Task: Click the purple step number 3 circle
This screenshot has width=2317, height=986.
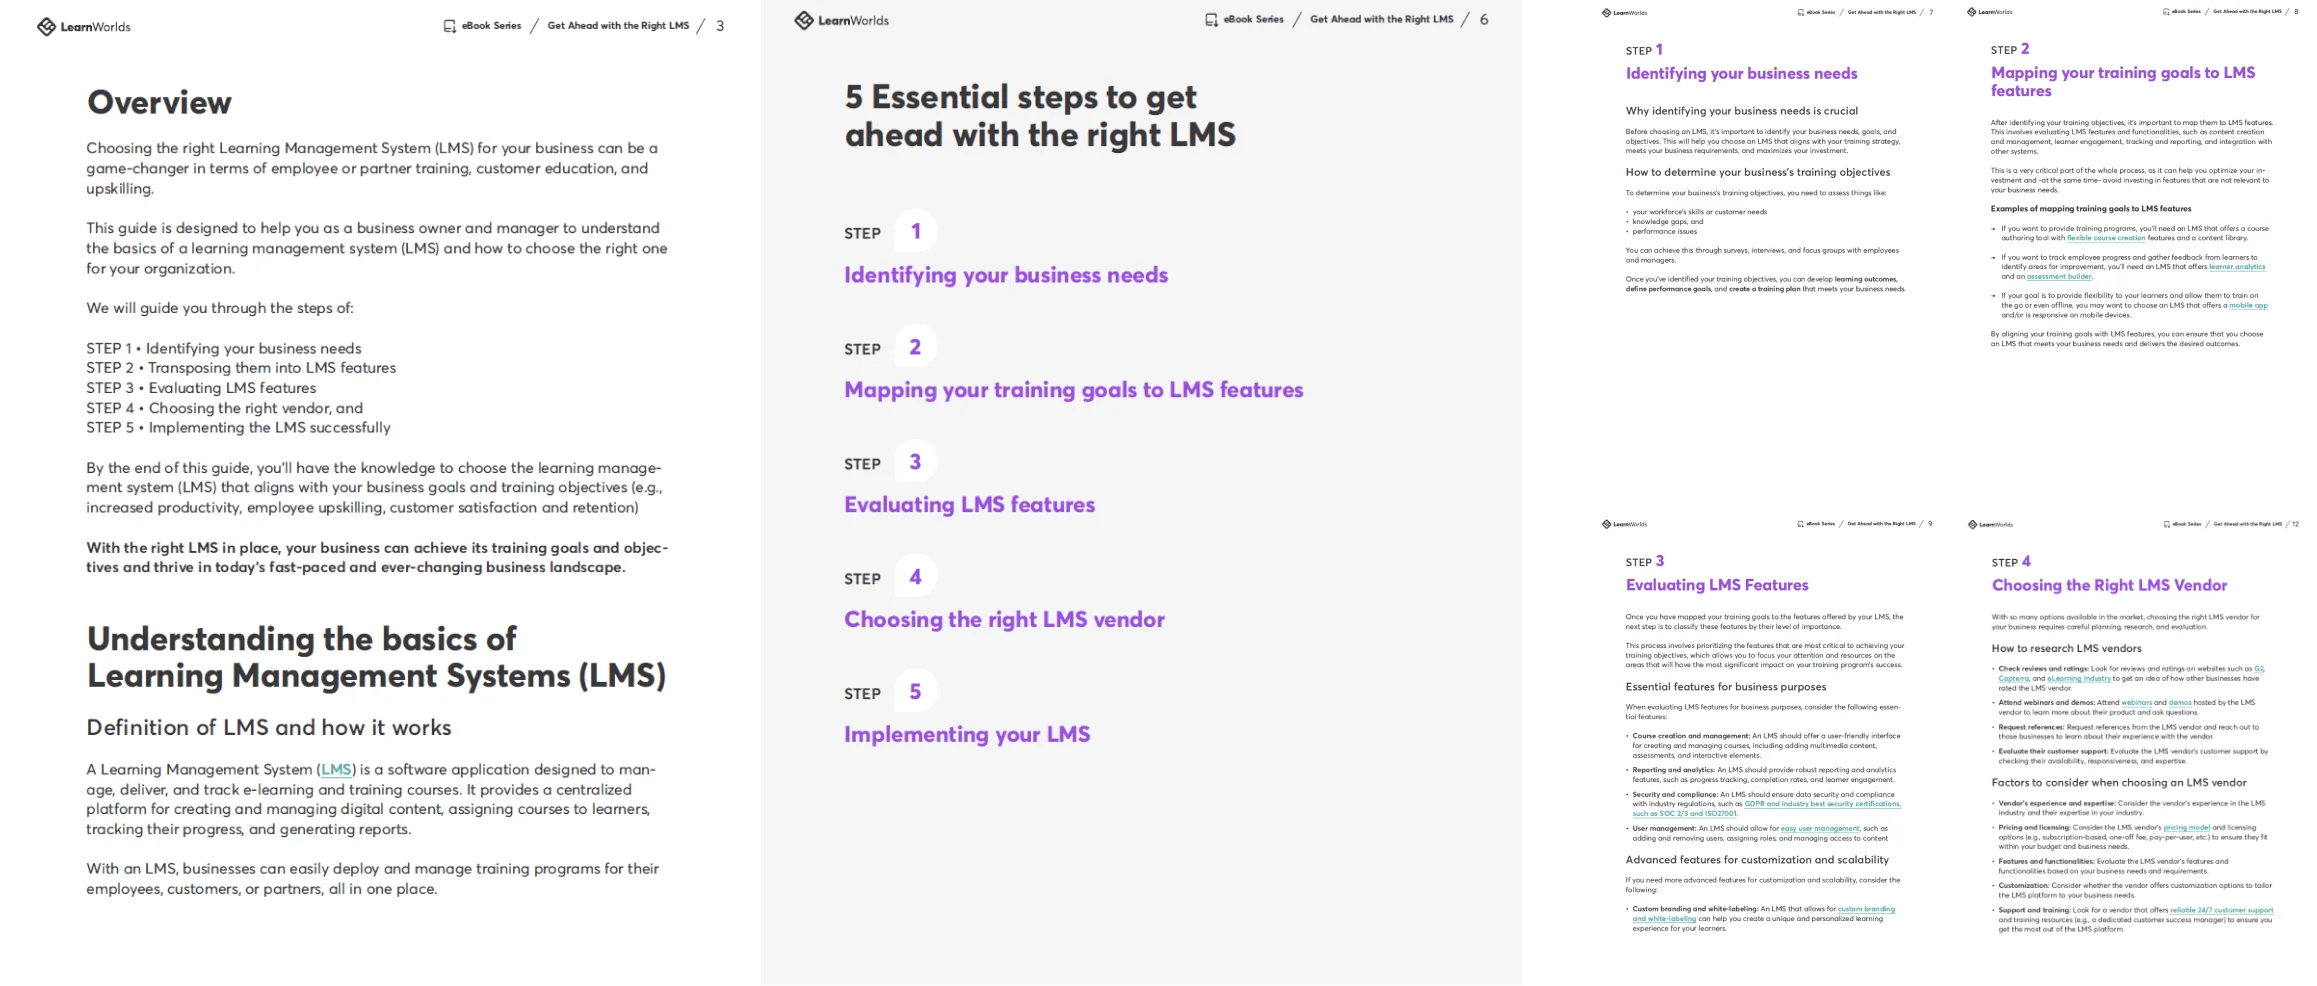Action: [x=915, y=462]
